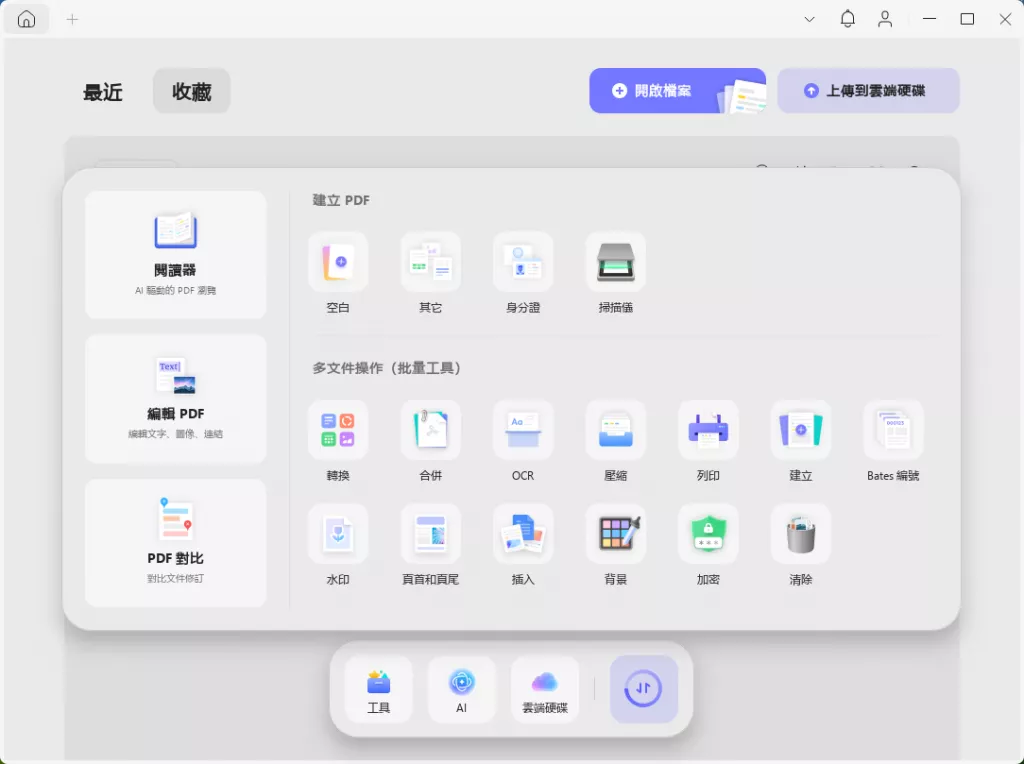Switch to the 收藏 tab
This screenshot has height=764, width=1024.
click(x=191, y=91)
